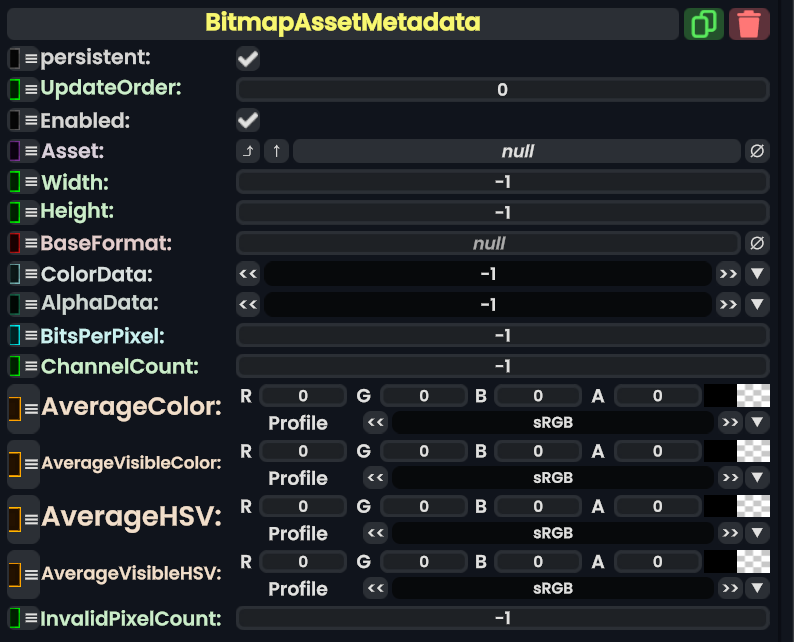Click the previous-value arrows for ColorData
This screenshot has width=794, height=642.
(248, 274)
